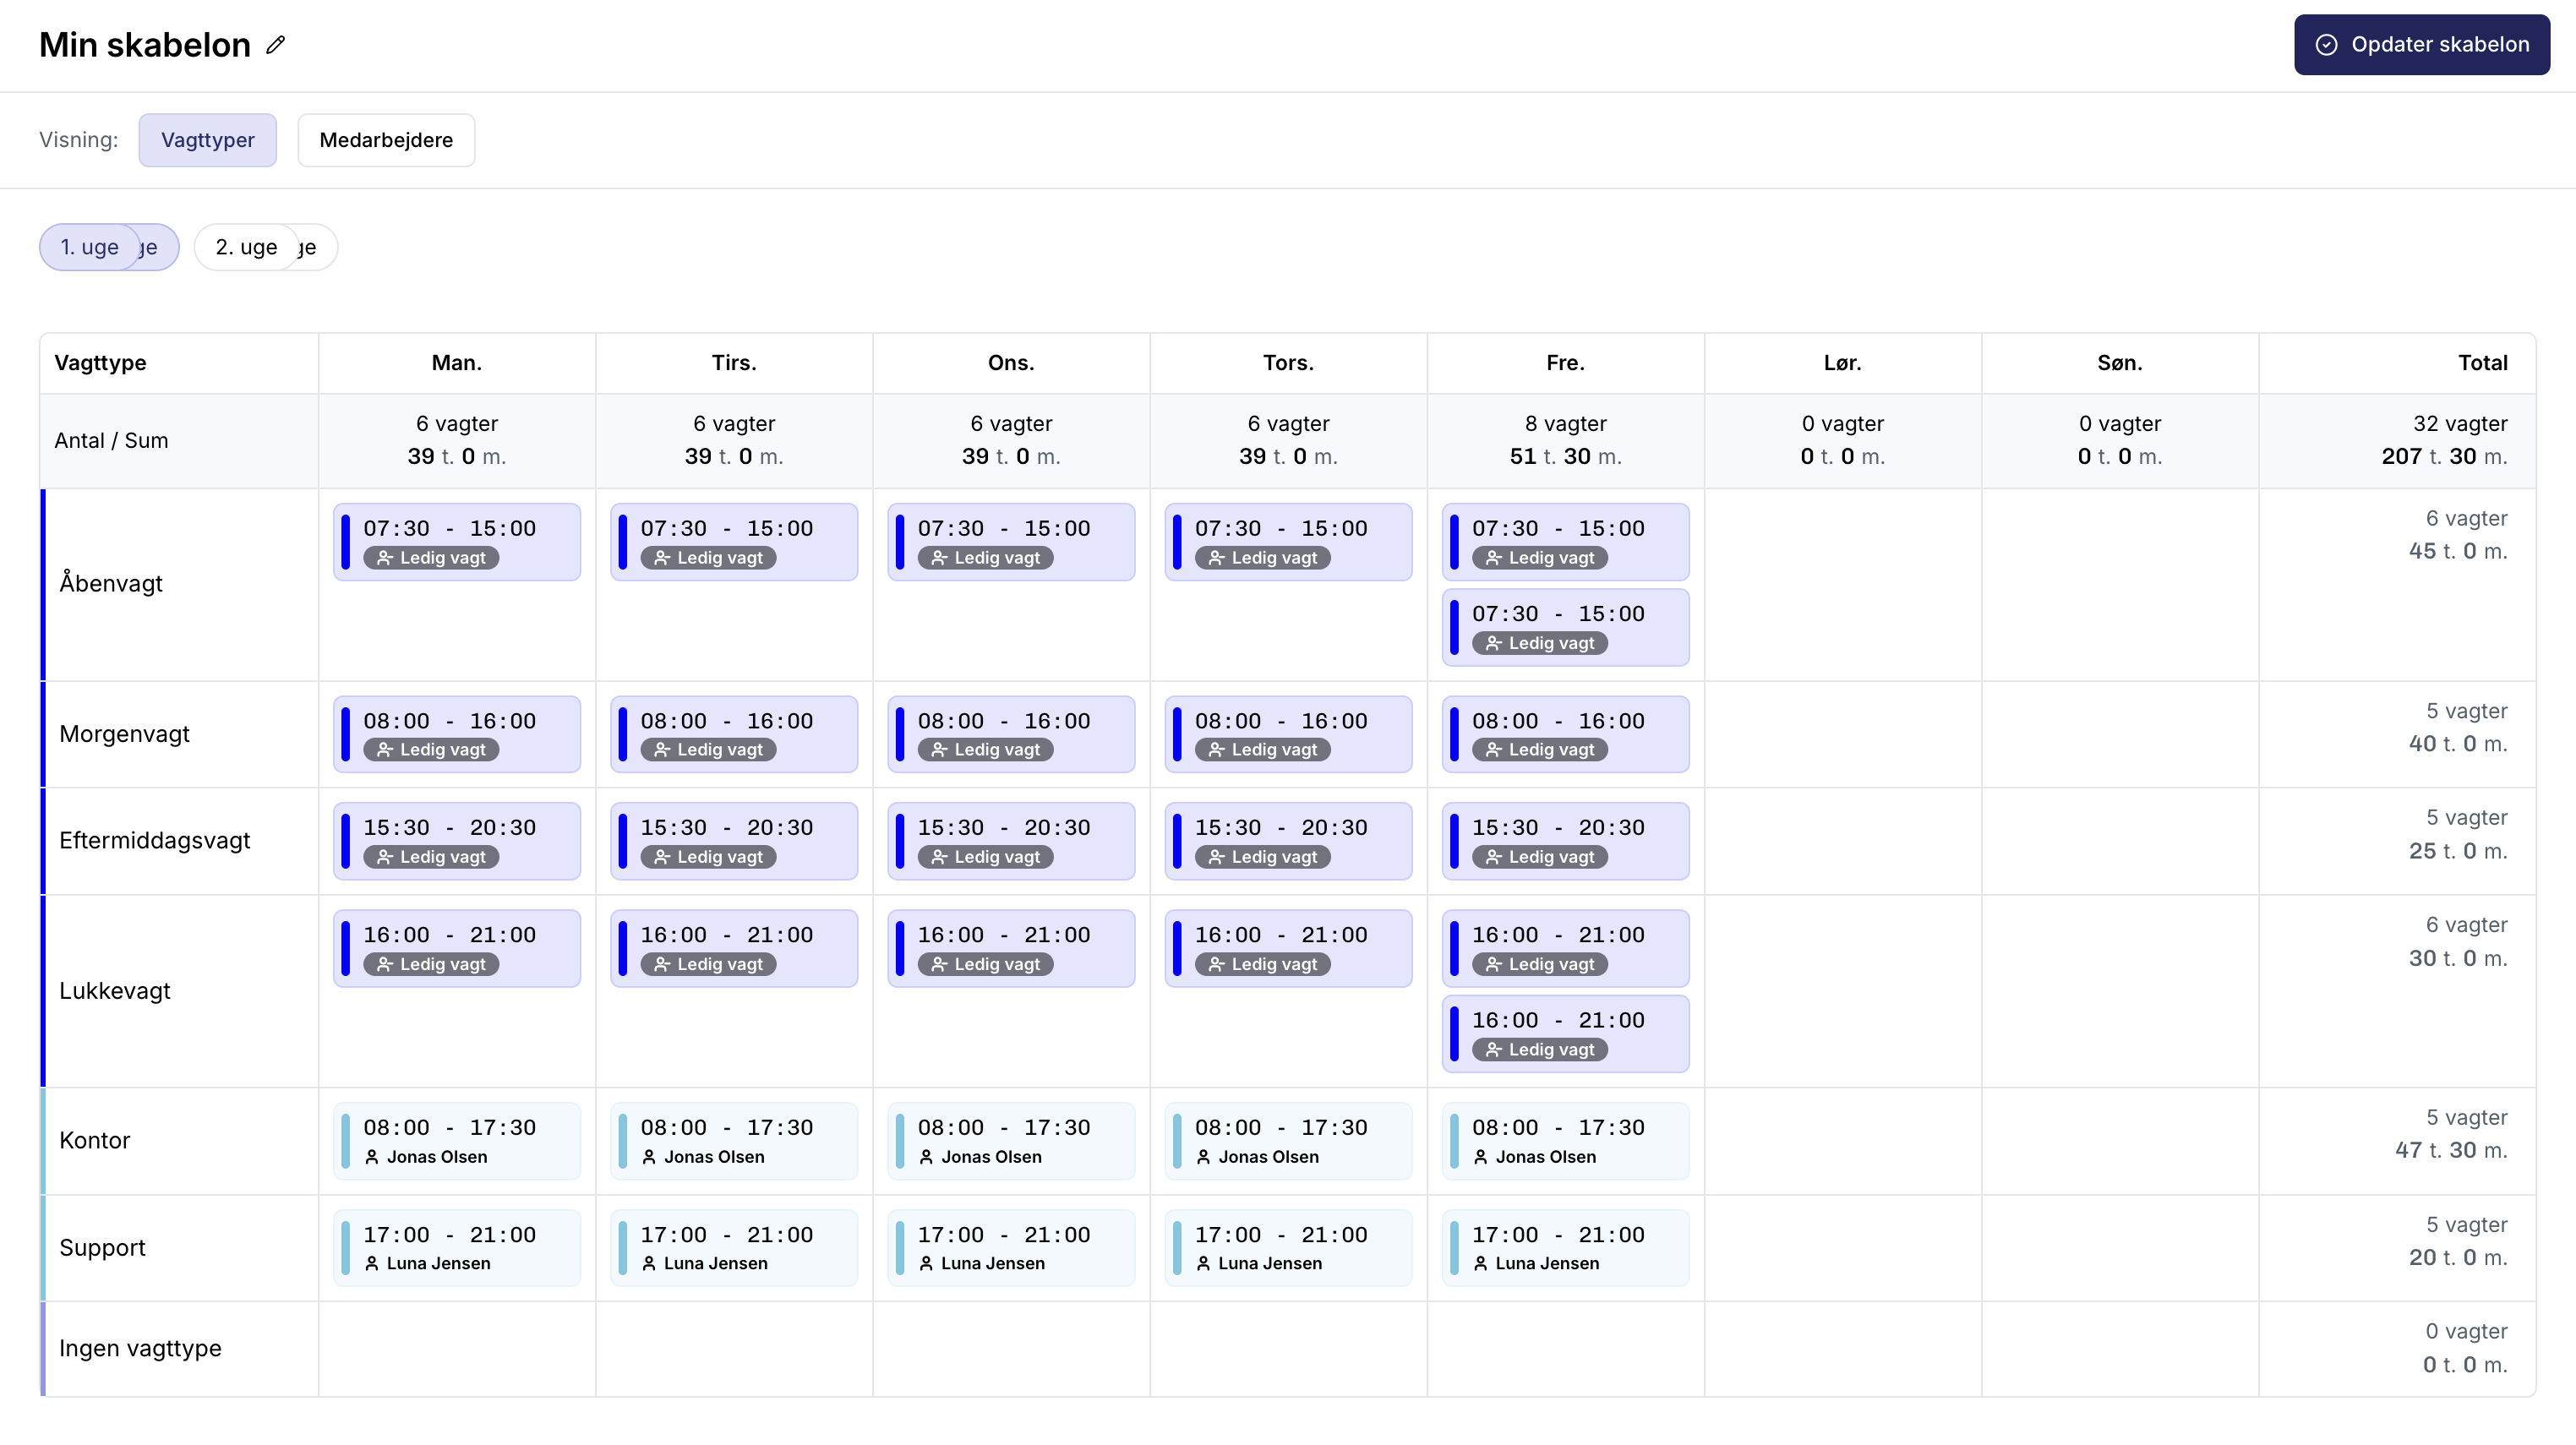Click Ledig vagt badge on Wednesday Lukkevagt
The image size is (2576, 1445).
(x=985, y=964)
